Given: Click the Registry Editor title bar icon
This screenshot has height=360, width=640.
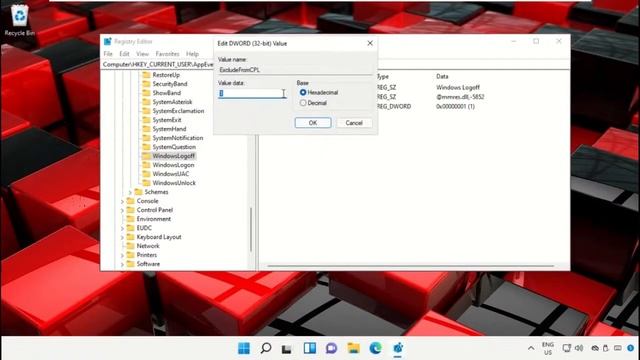Looking at the screenshot, I should 108,42.
